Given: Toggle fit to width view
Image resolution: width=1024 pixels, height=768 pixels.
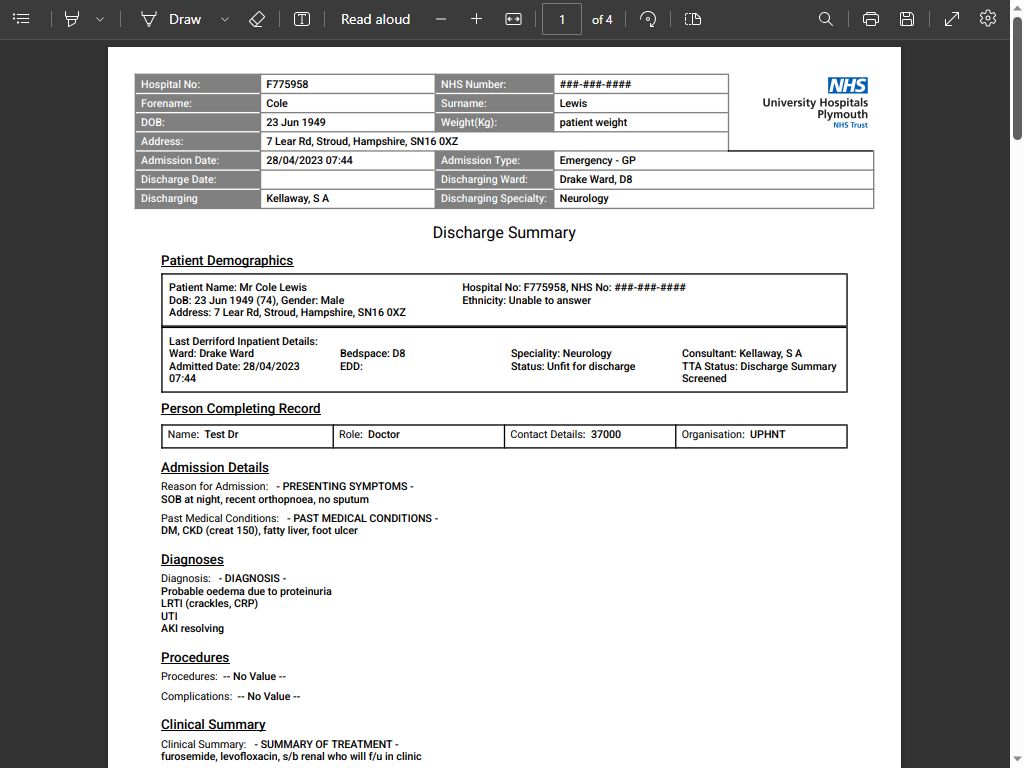Looking at the screenshot, I should click(x=513, y=19).
